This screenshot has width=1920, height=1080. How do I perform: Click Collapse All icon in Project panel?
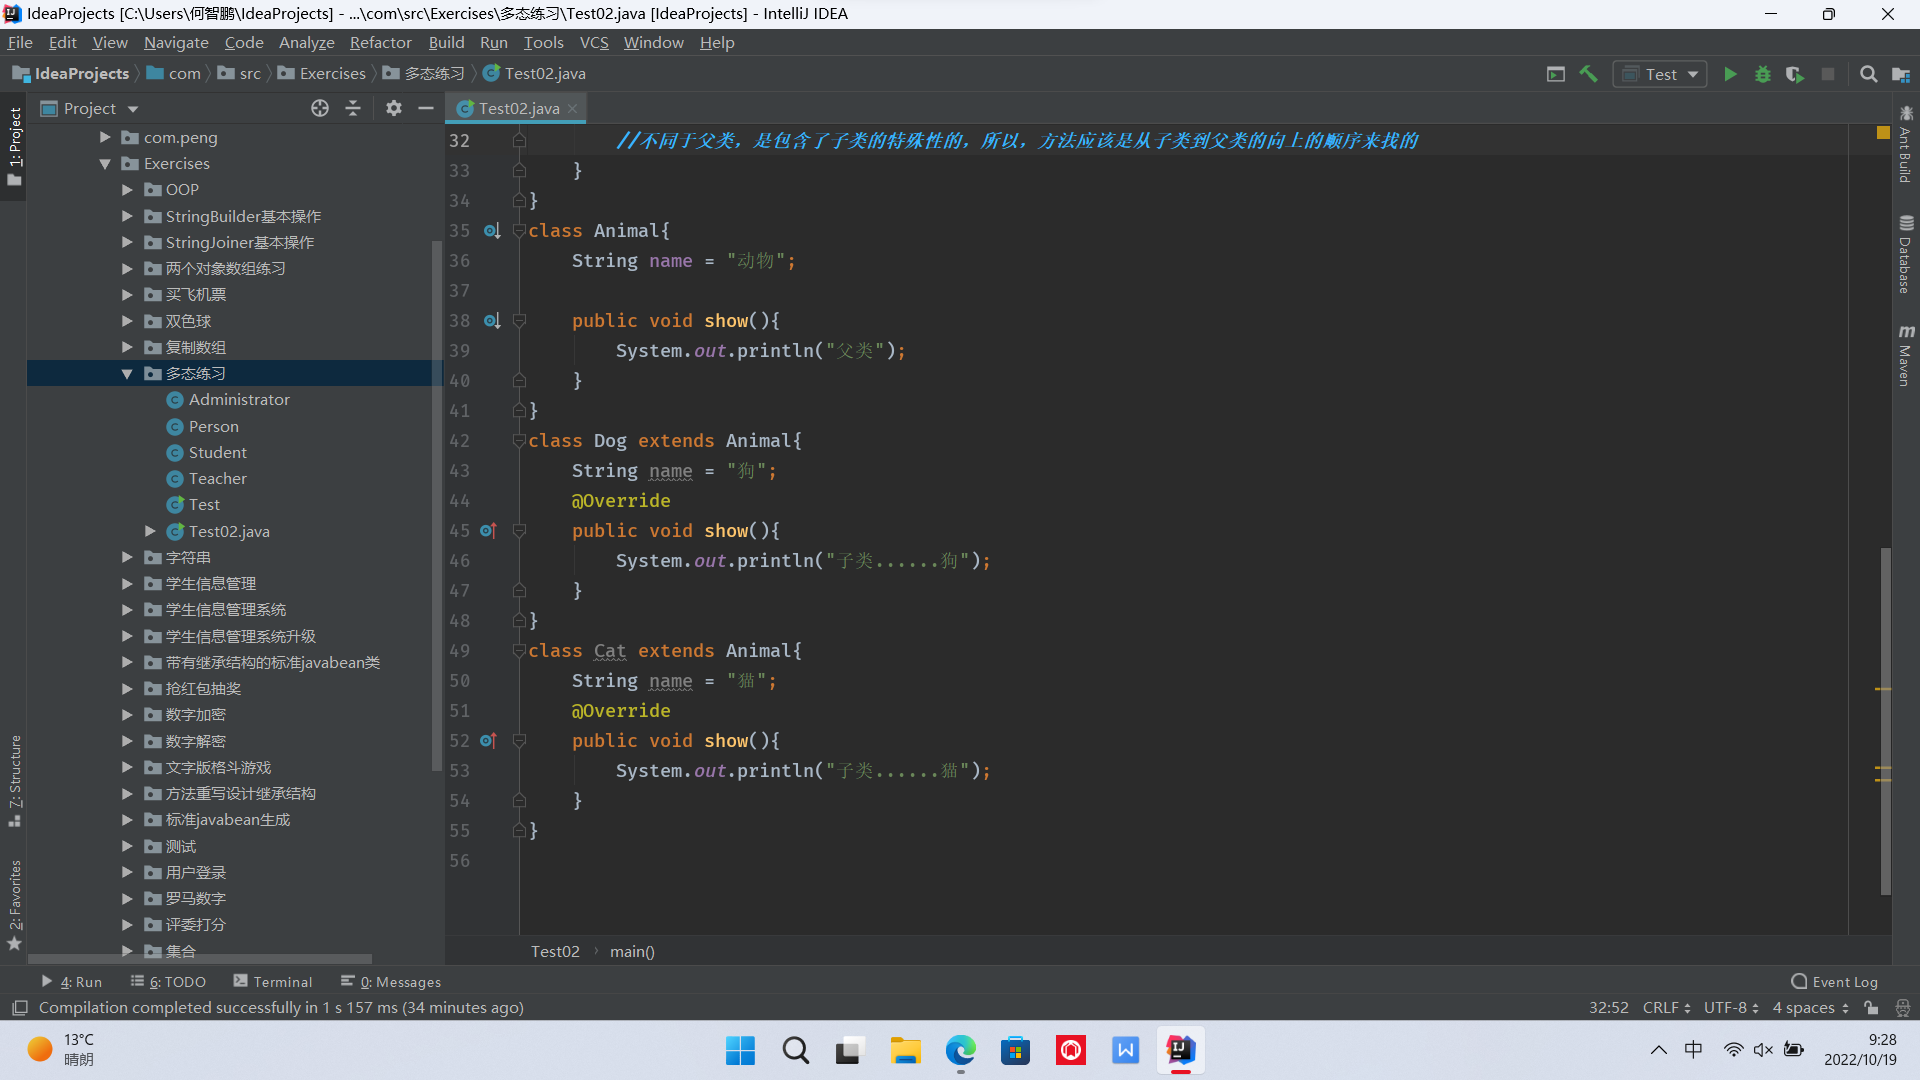click(x=353, y=108)
